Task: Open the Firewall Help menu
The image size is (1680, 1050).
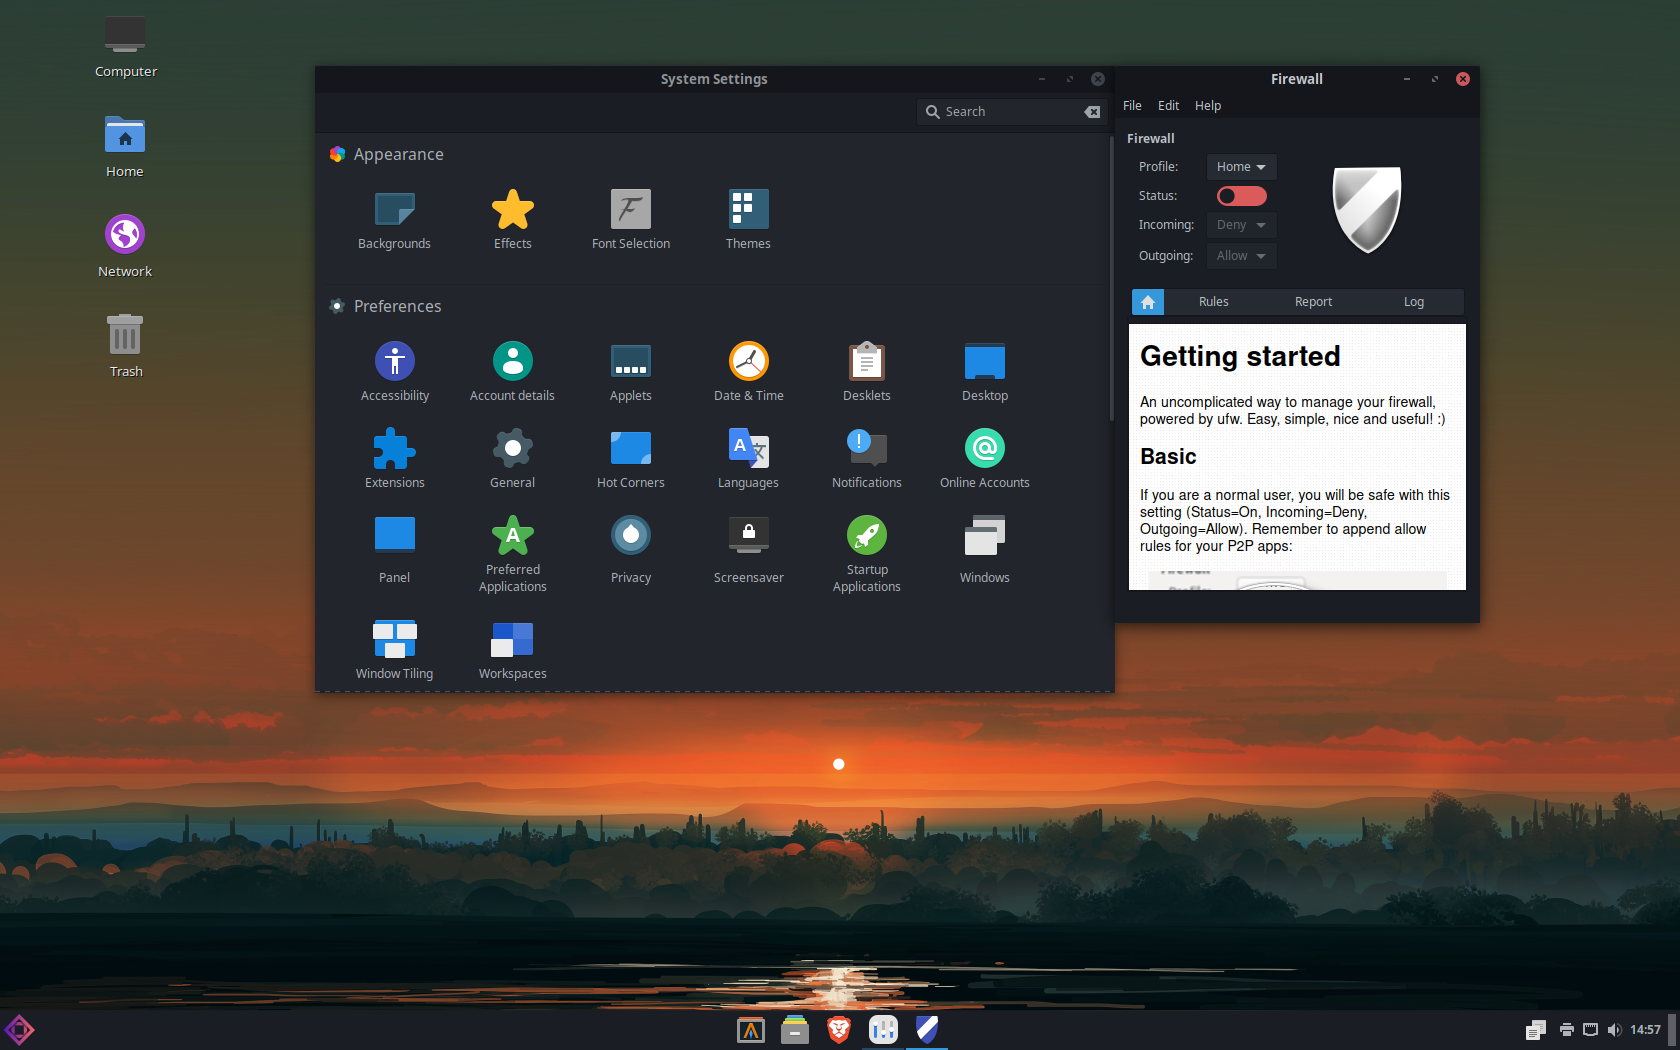Action: [x=1208, y=105]
